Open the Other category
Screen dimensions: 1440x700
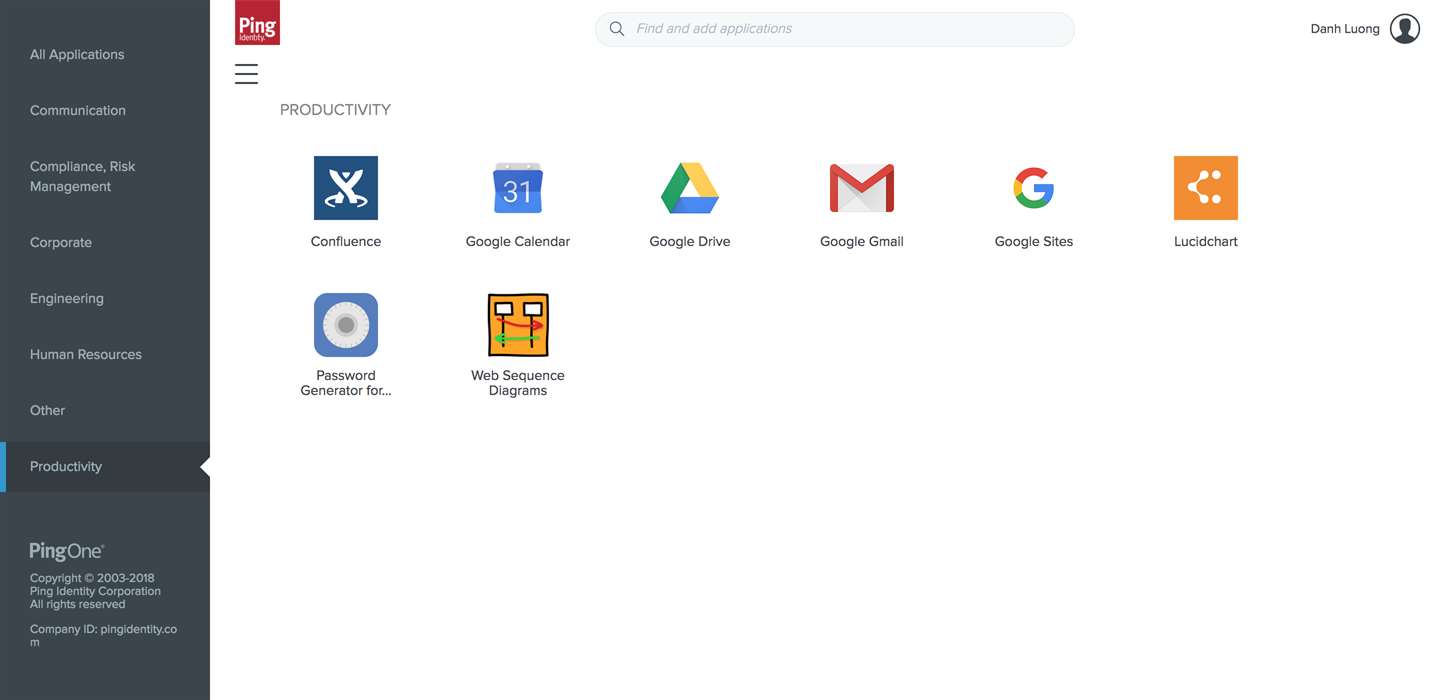point(48,411)
